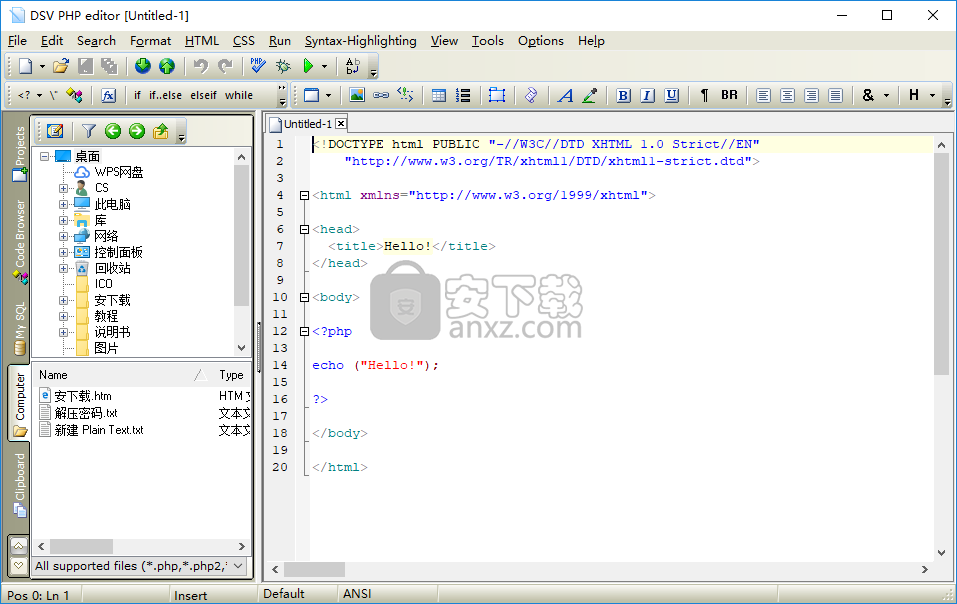This screenshot has height=604, width=957.
Task: Click the filter funnel icon in file panel
Action: point(88,131)
